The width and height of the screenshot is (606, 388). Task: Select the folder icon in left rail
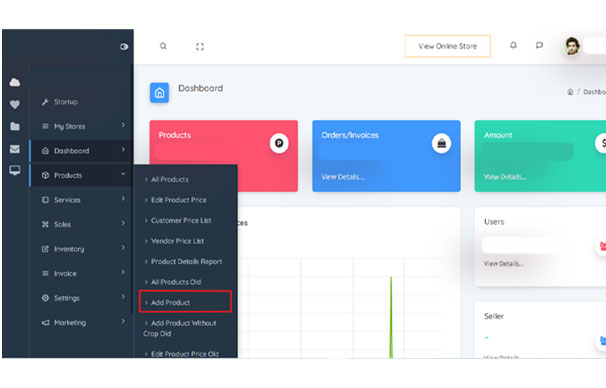click(15, 126)
